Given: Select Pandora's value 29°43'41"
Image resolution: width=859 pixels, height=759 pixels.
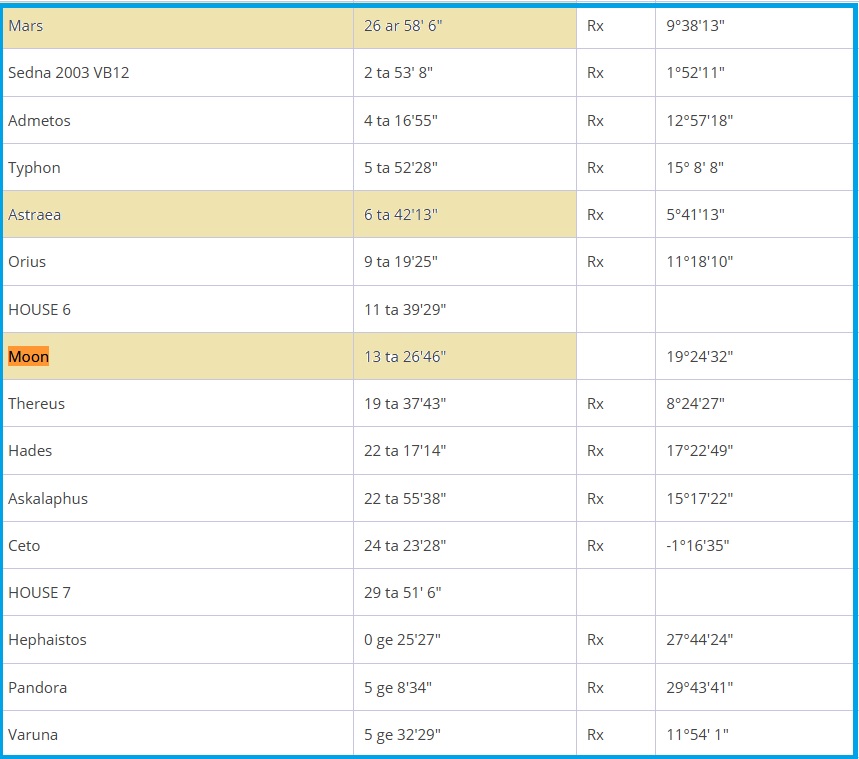Looking at the screenshot, I should (x=700, y=688).
